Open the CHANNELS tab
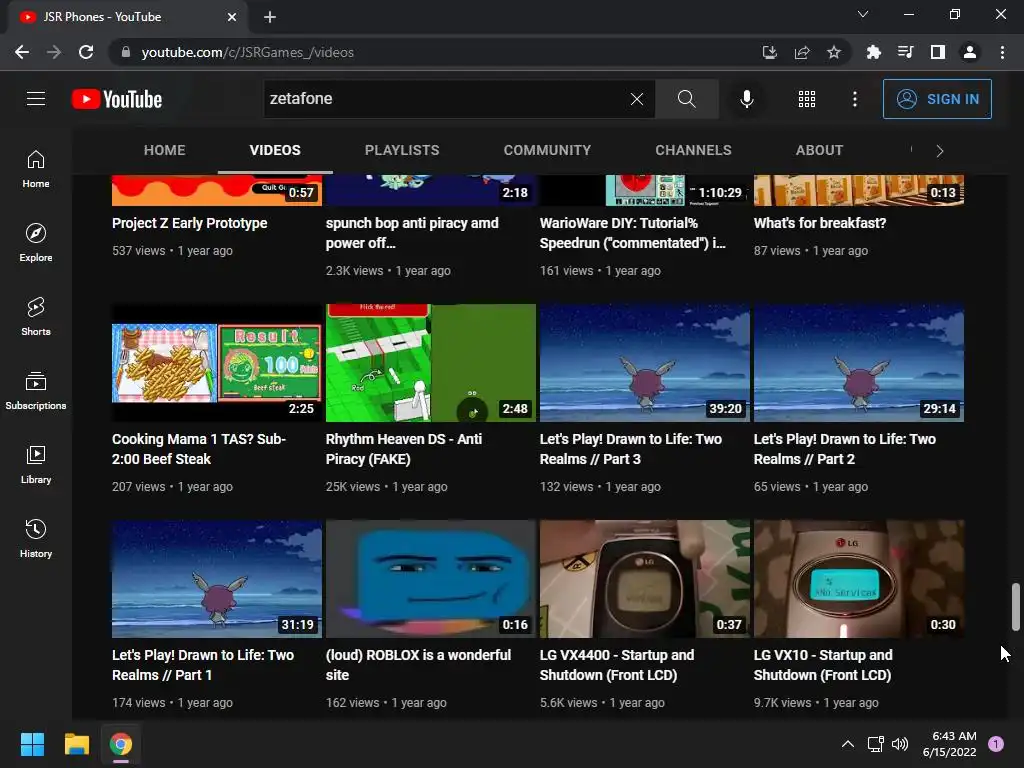 point(694,150)
